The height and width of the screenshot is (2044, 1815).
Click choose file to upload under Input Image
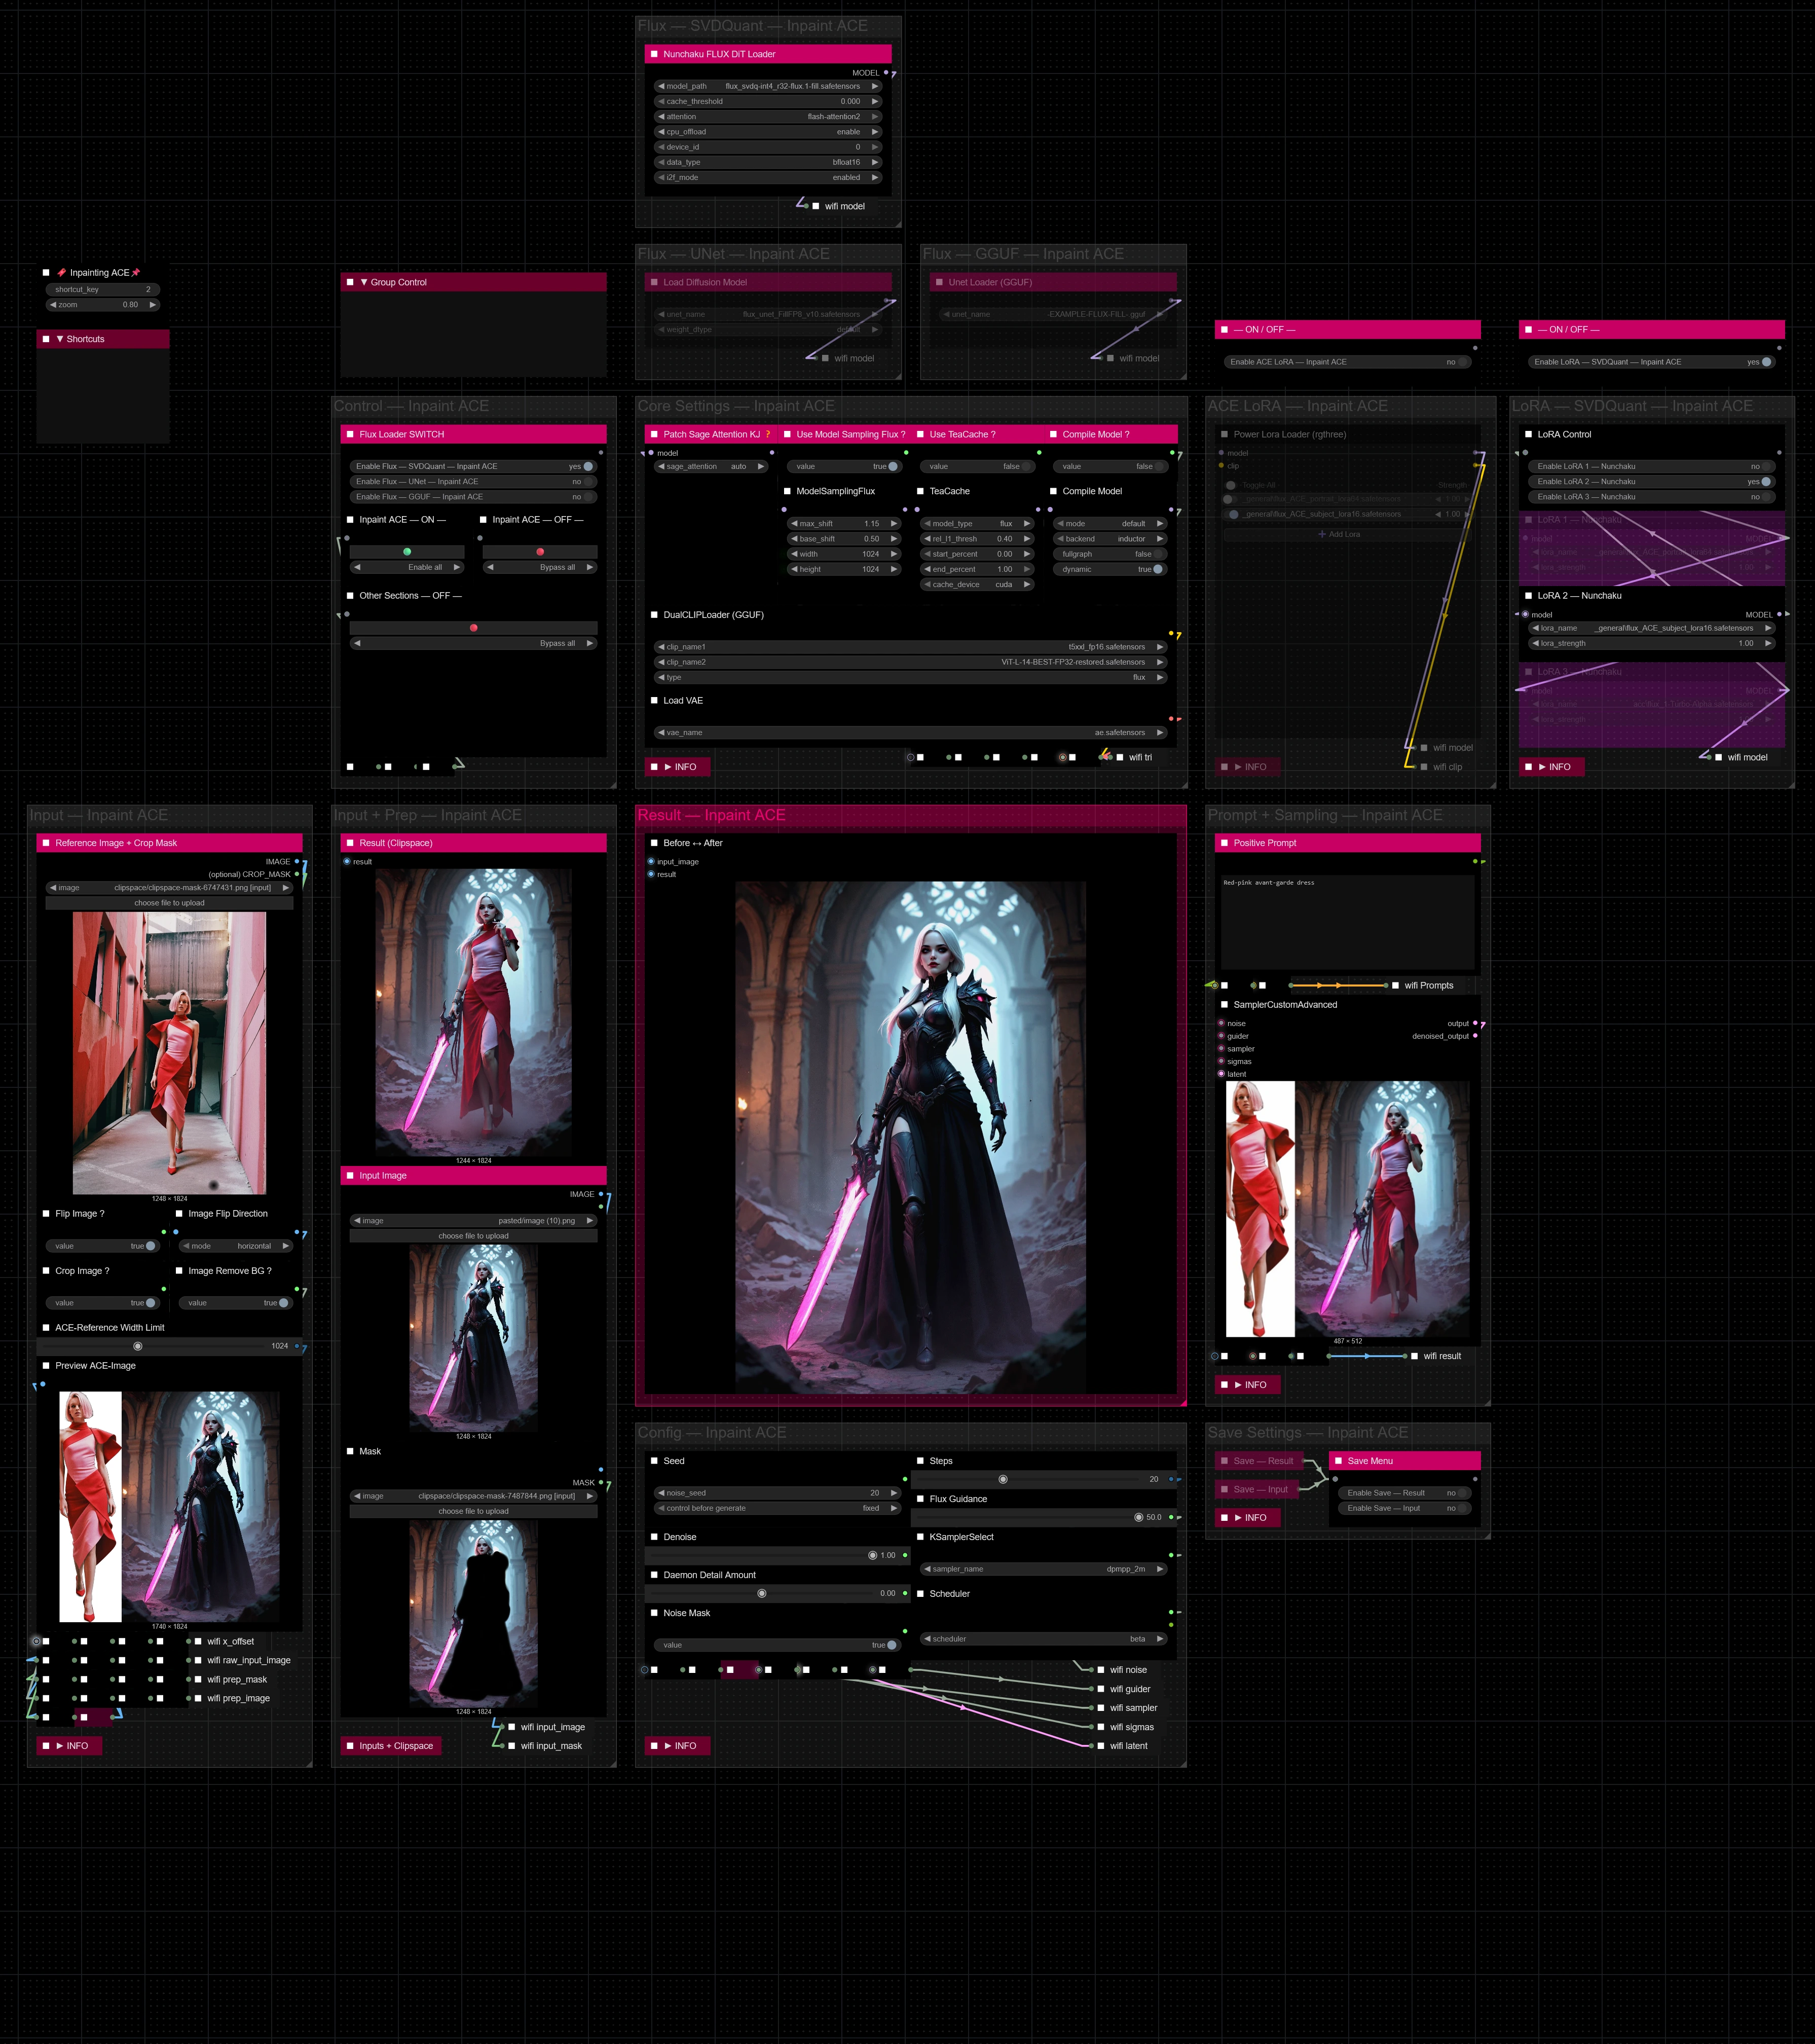tap(473, 1236)
